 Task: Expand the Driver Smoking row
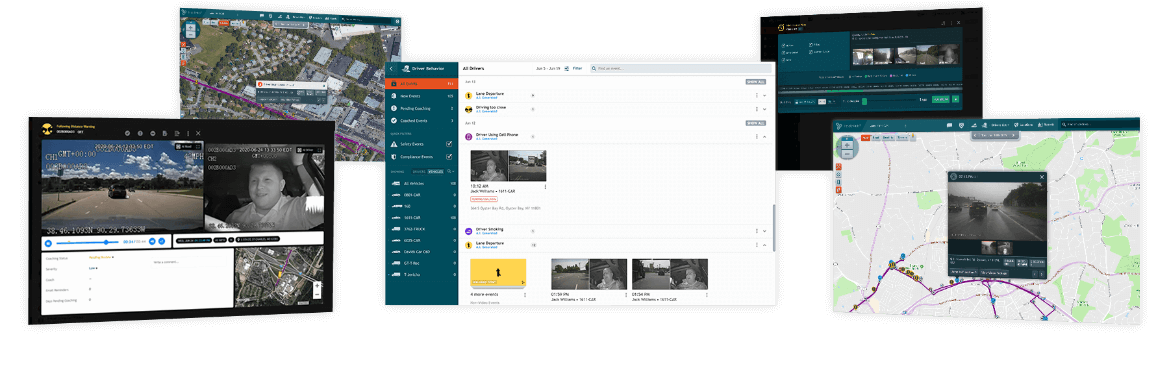click(765, 231)
